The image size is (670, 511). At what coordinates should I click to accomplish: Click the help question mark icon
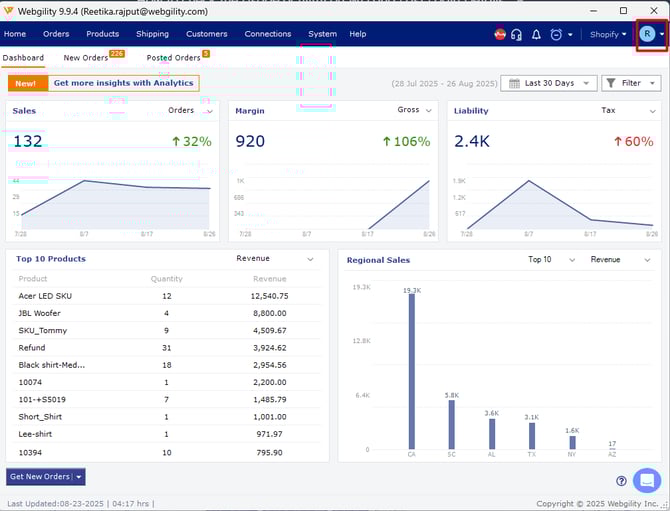click(621, 481)
